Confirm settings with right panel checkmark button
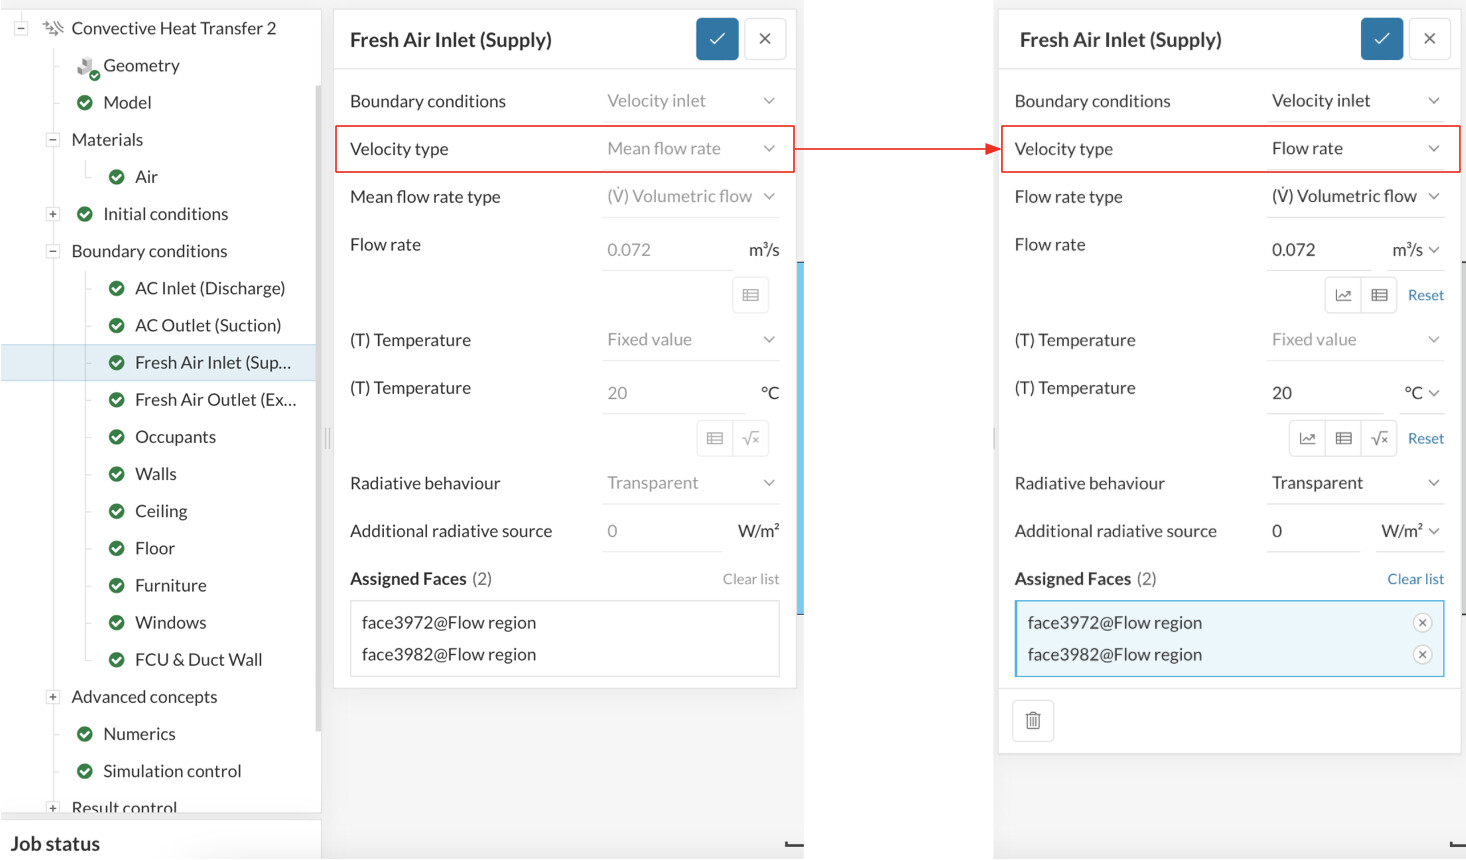 tap(1381, 39)
